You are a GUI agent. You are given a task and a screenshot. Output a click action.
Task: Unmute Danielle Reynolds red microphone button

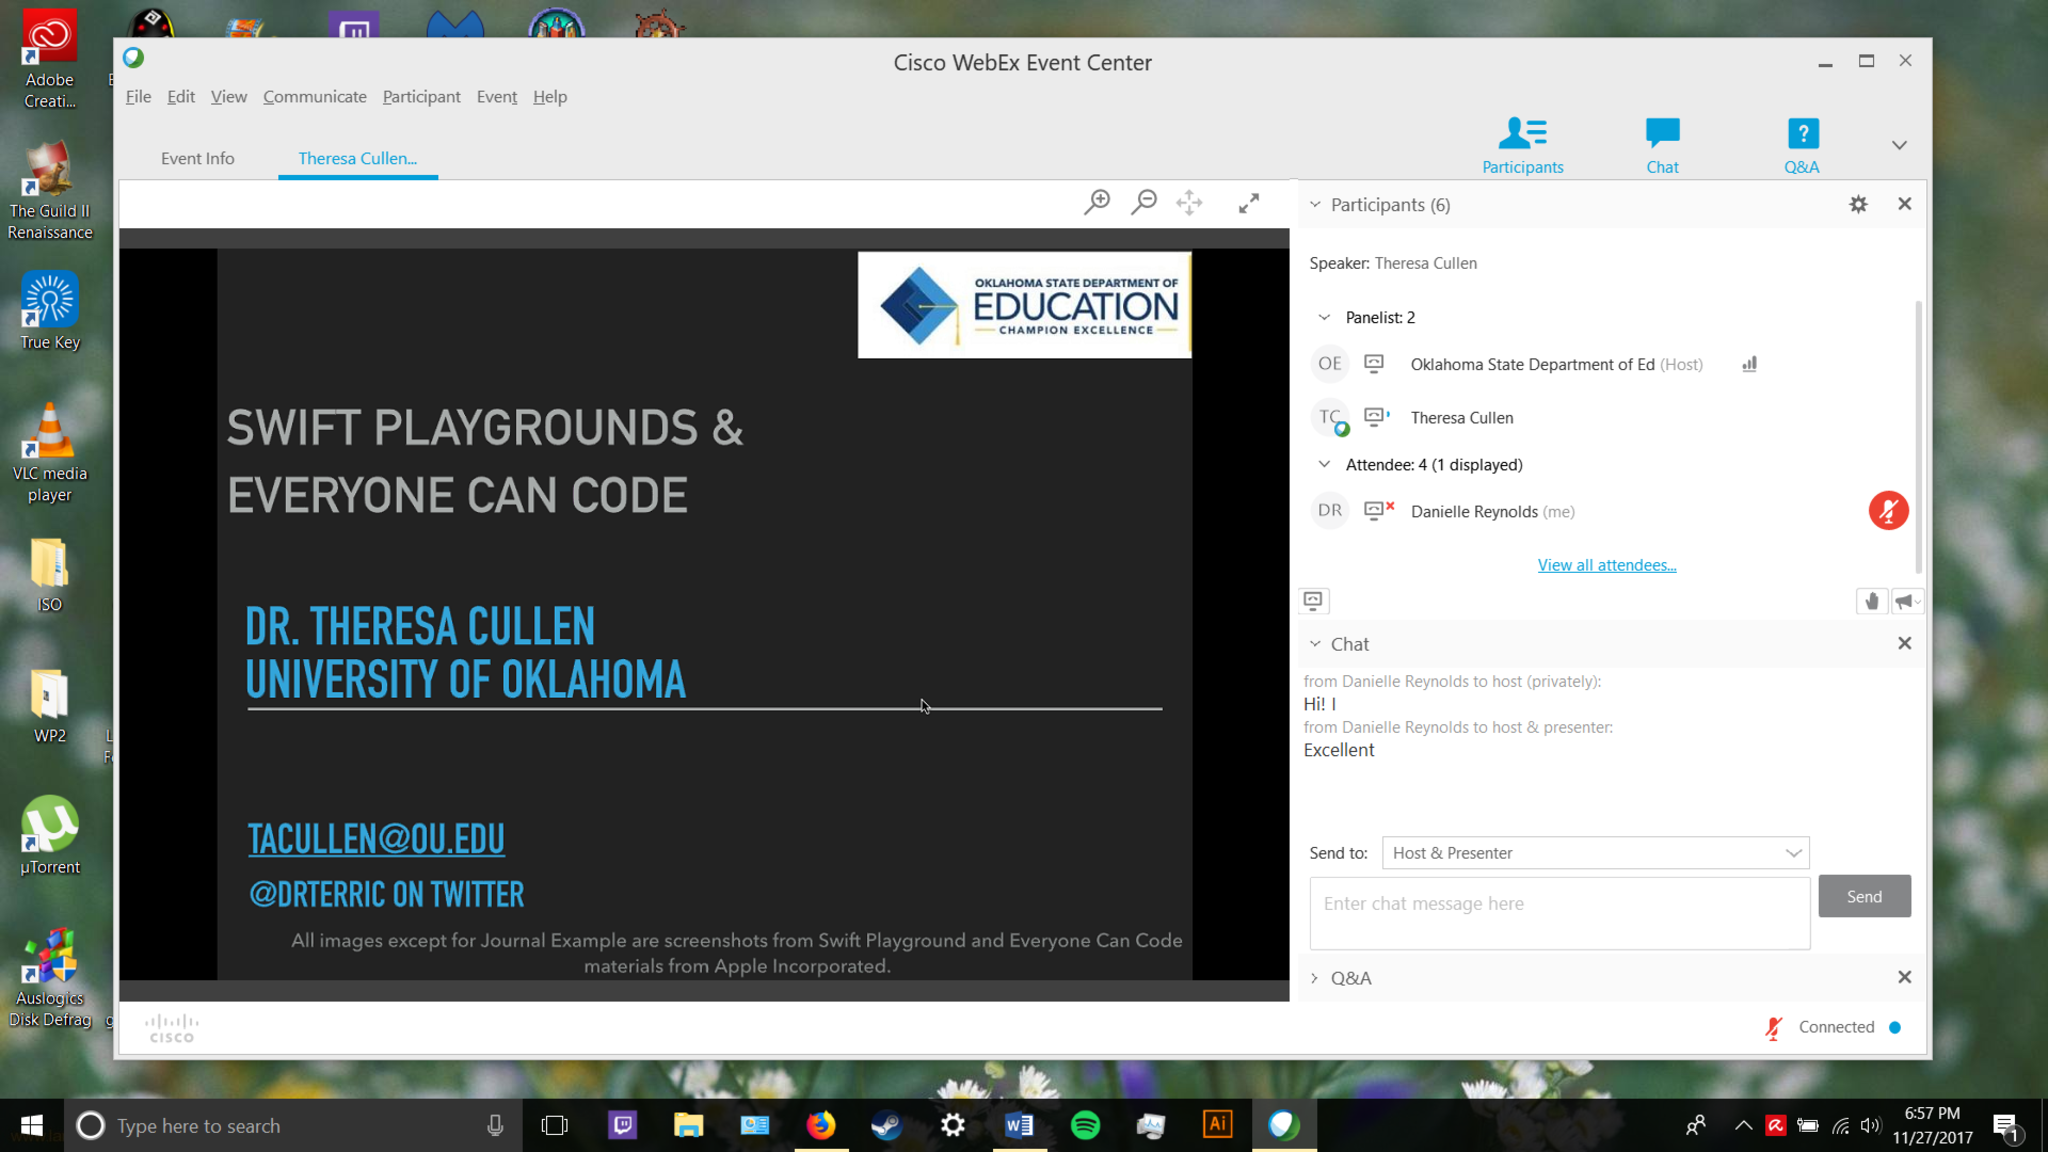[x=1888, y=511]
